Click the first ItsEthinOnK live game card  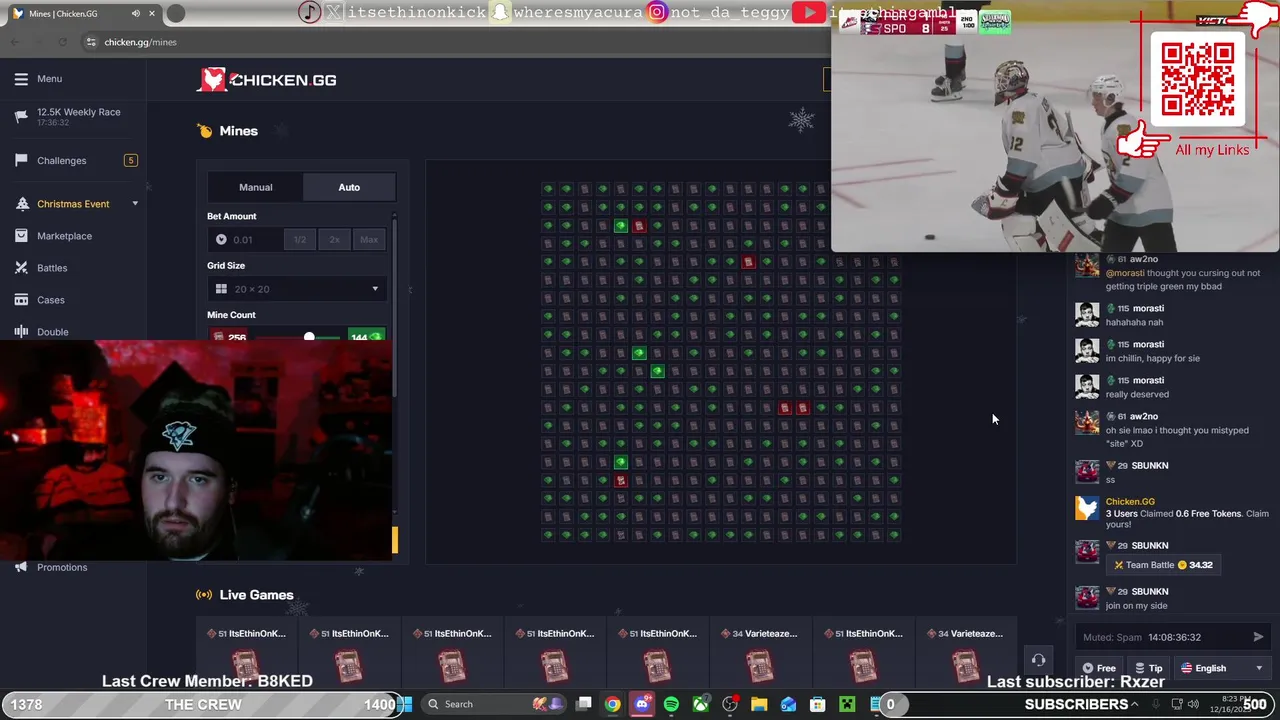tap(246, 655)
